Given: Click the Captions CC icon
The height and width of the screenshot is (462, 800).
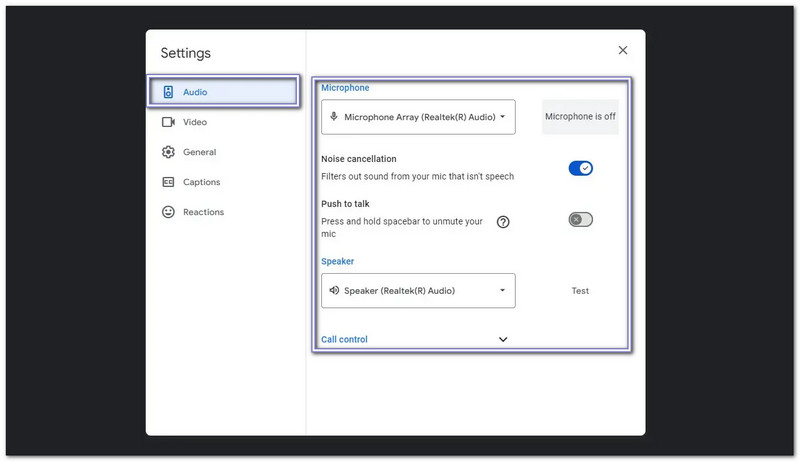Looking at the screenshot, I should tap(168, 182).
